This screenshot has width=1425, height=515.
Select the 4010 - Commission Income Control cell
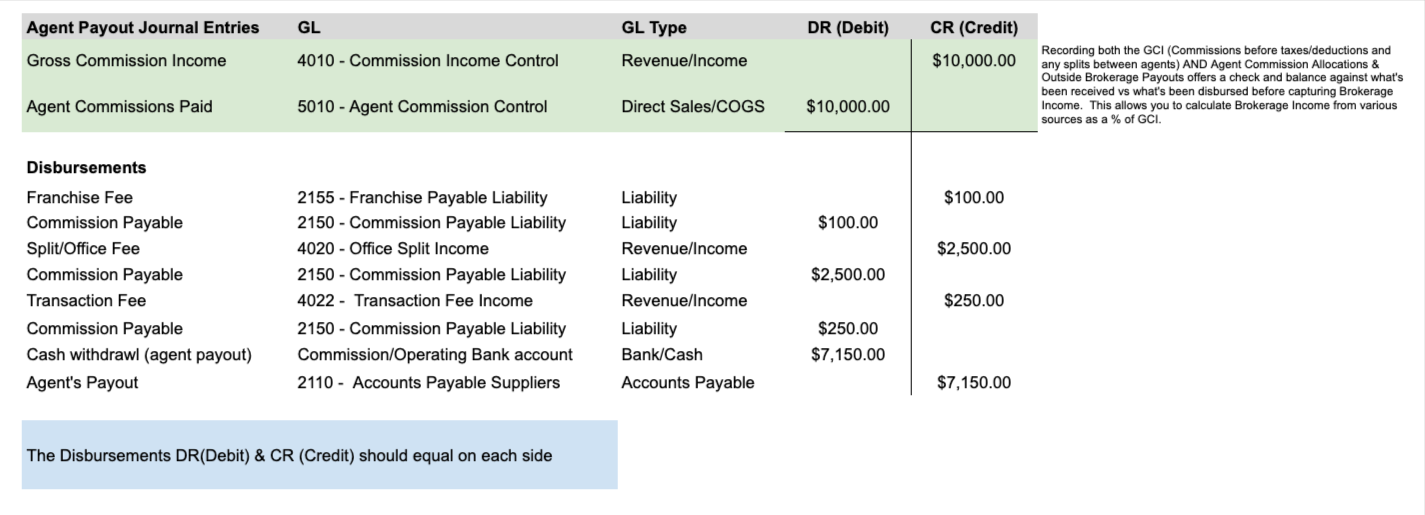tap(428, 61)
